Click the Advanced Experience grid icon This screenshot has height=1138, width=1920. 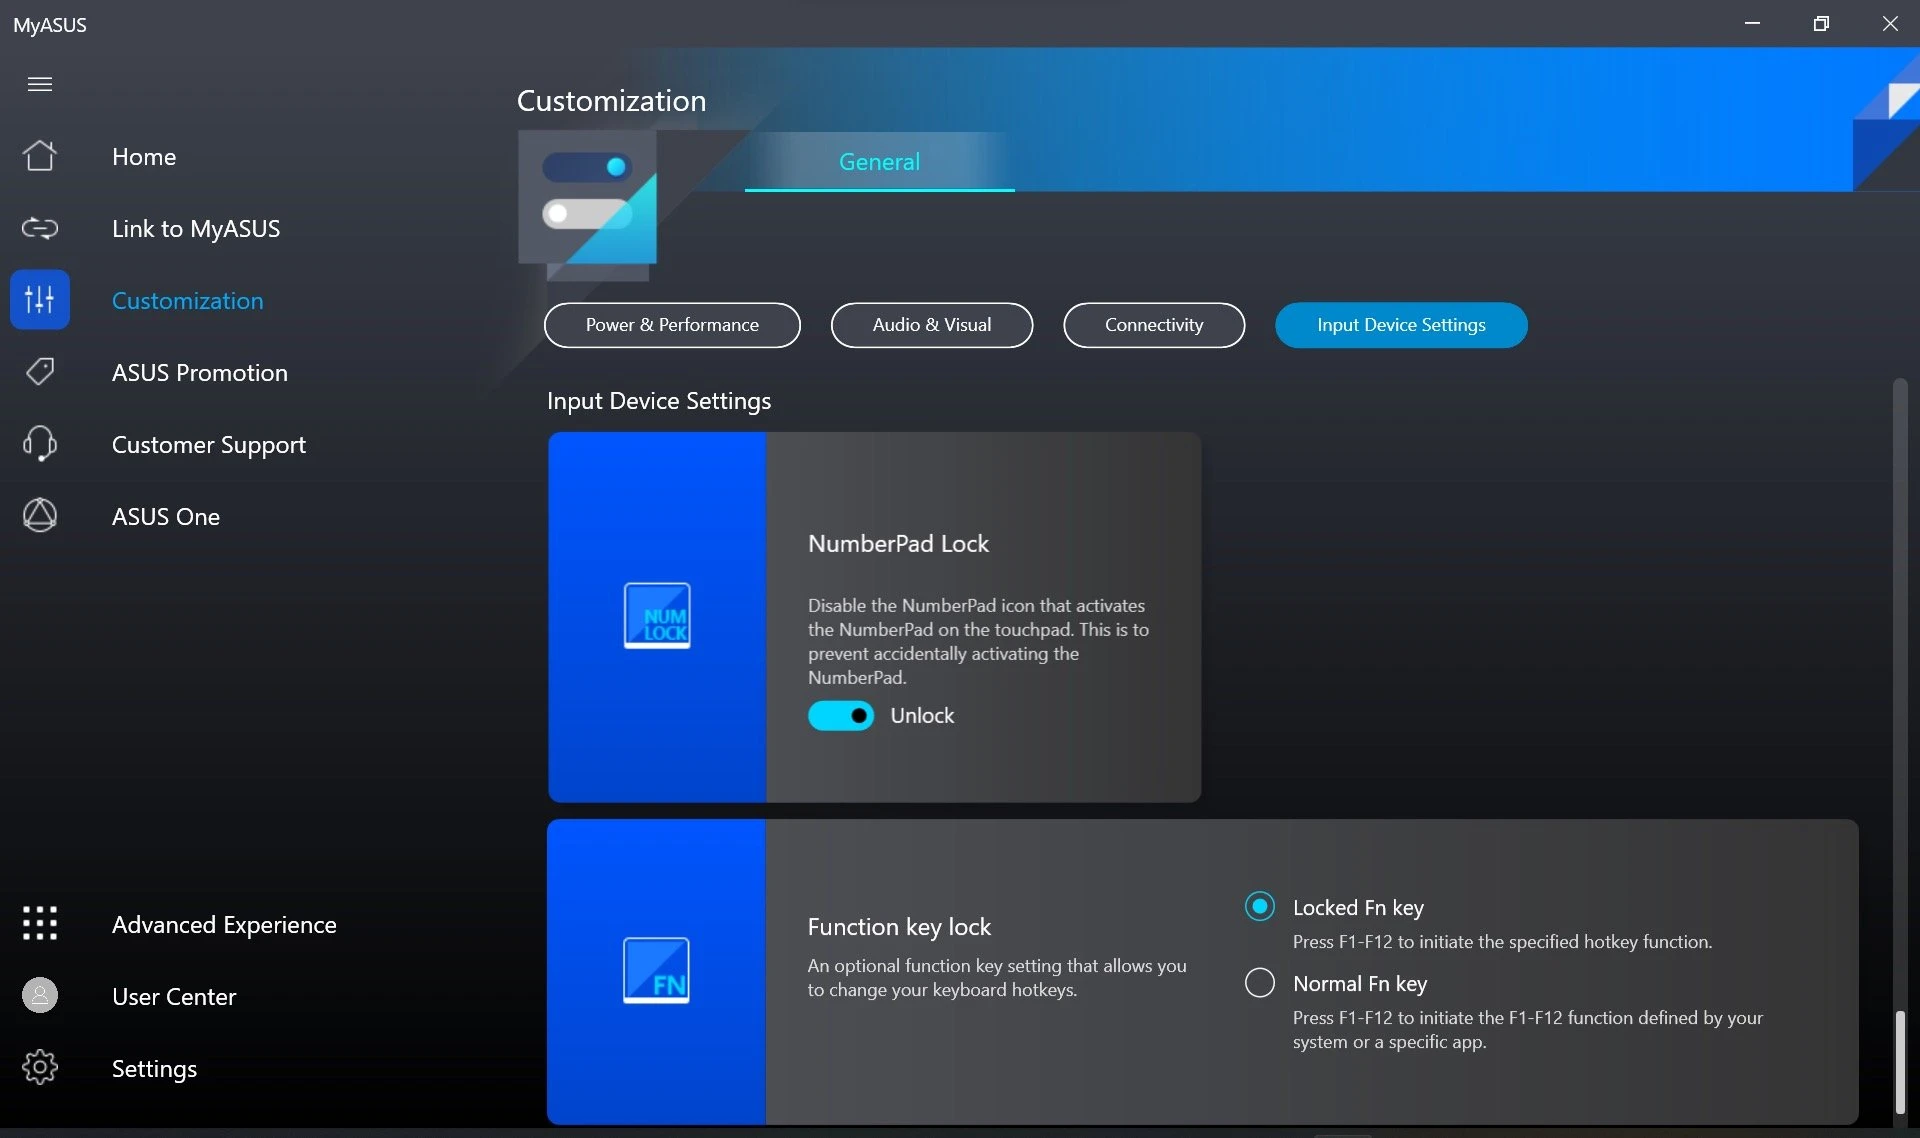[x=40, y=923]
